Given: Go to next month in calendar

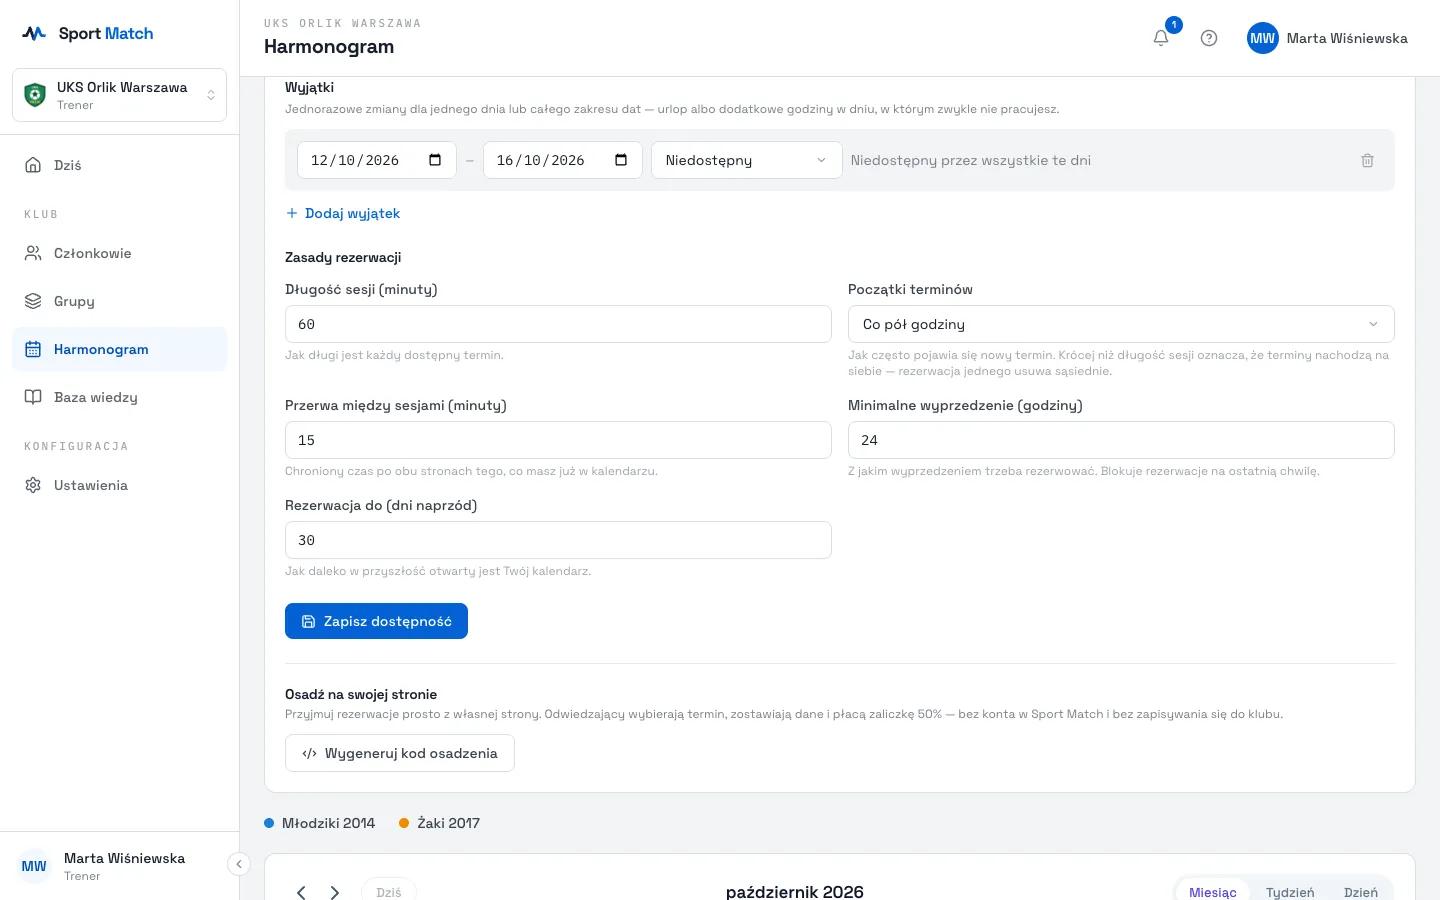Looking at the screenshot, I should pos(335,892).
